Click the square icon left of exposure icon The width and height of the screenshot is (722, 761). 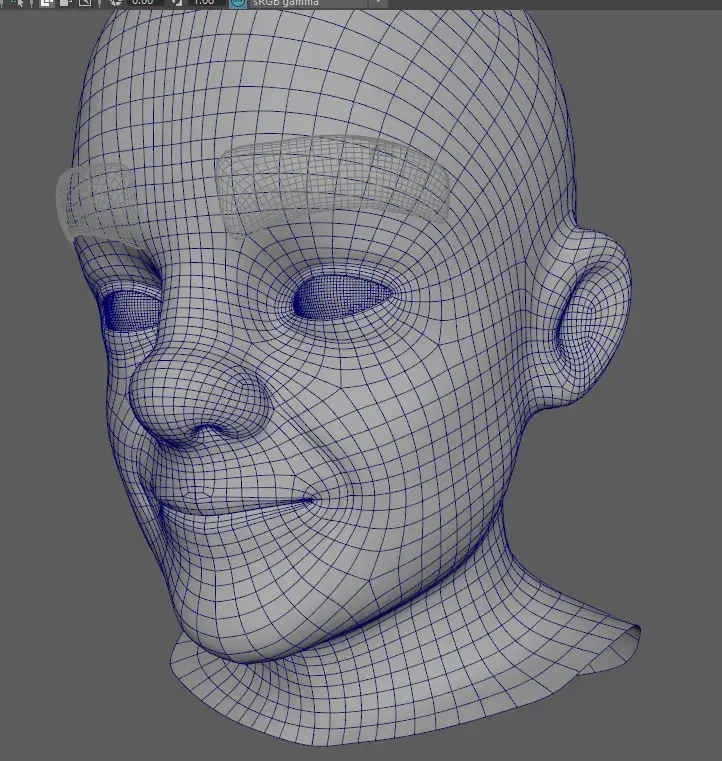pyautogui.click(x=86, y=3)
